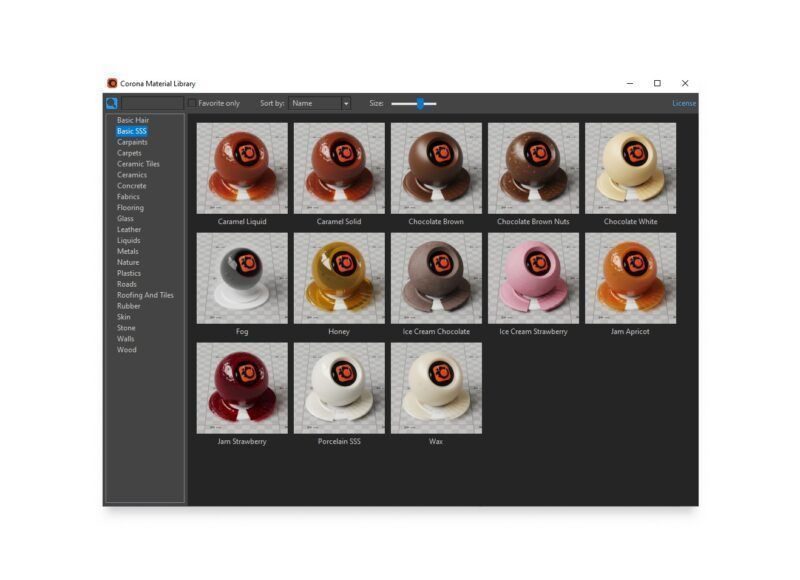Pick the Honey material preview
This screenshot has width=800, height=580.
click(x=339, y=278)
